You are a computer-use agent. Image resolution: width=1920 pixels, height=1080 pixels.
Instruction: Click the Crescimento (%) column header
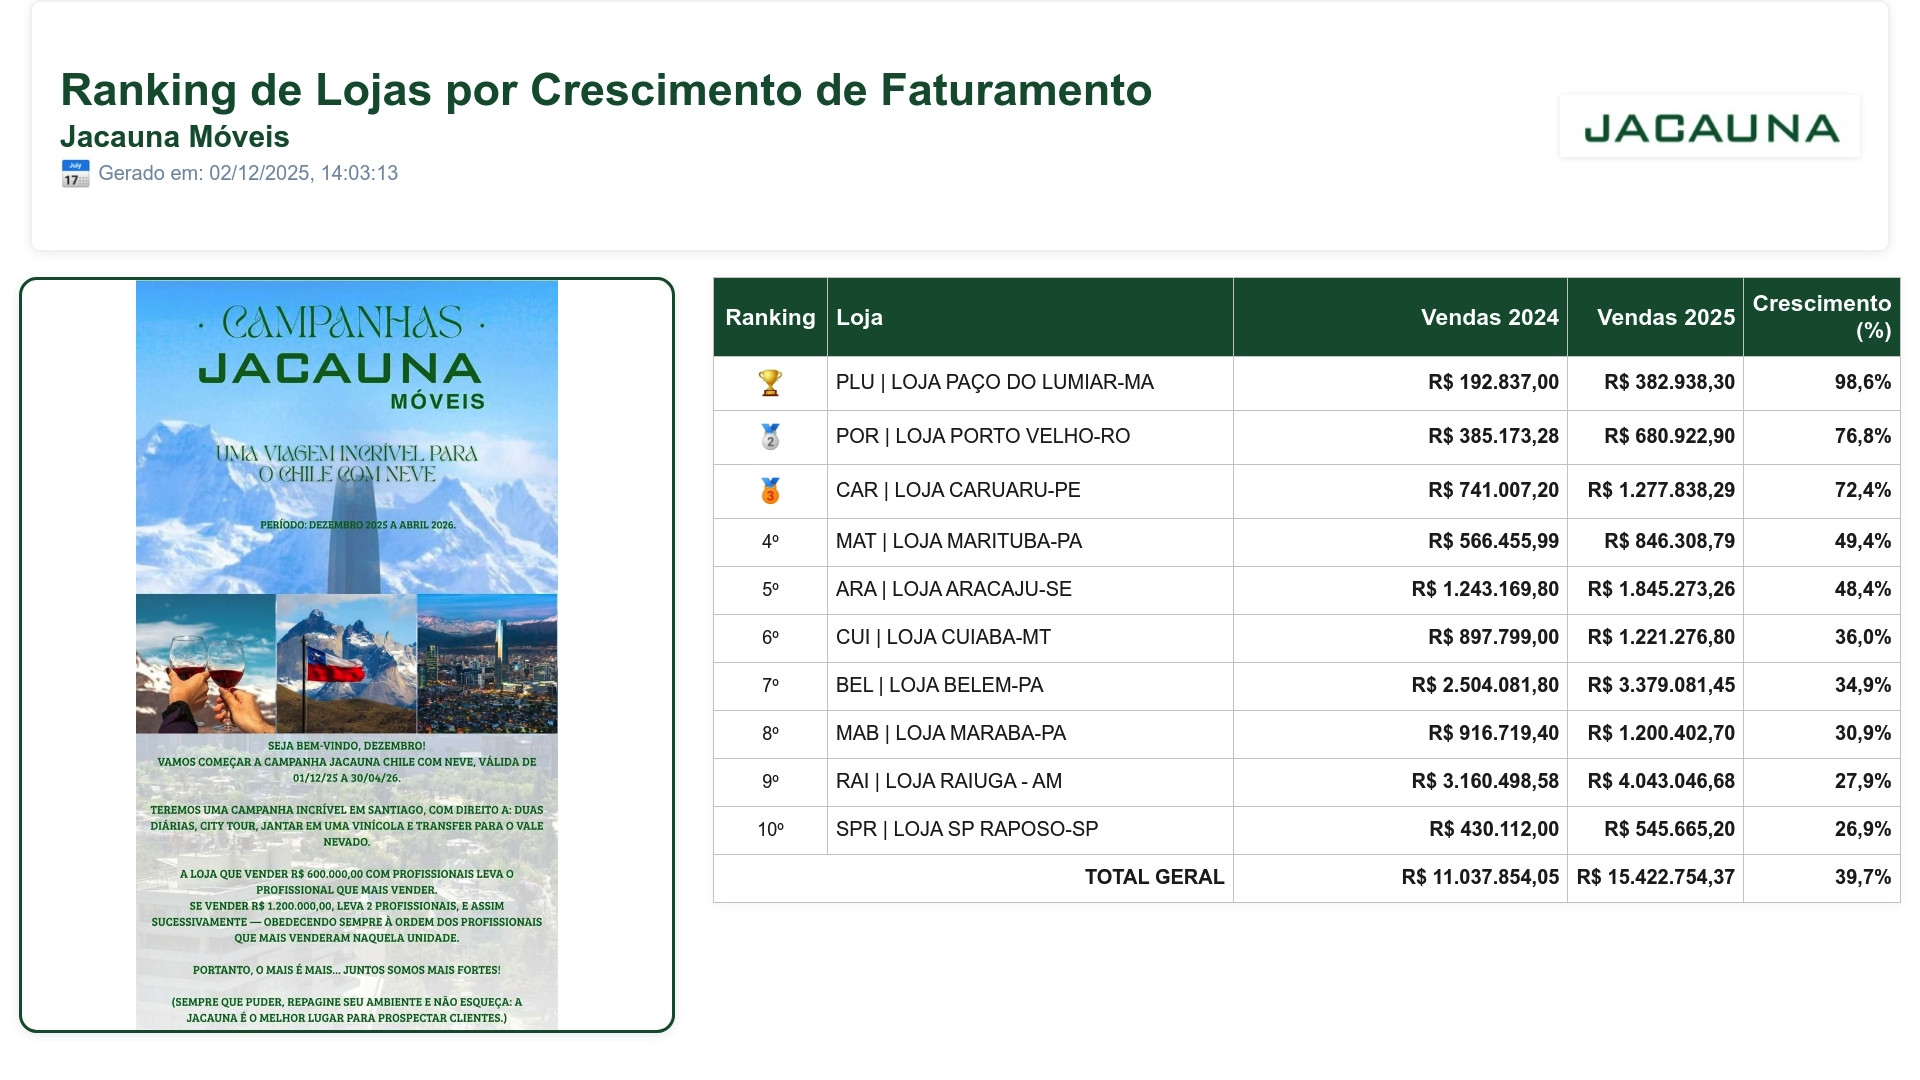[x=1821, y=317]
